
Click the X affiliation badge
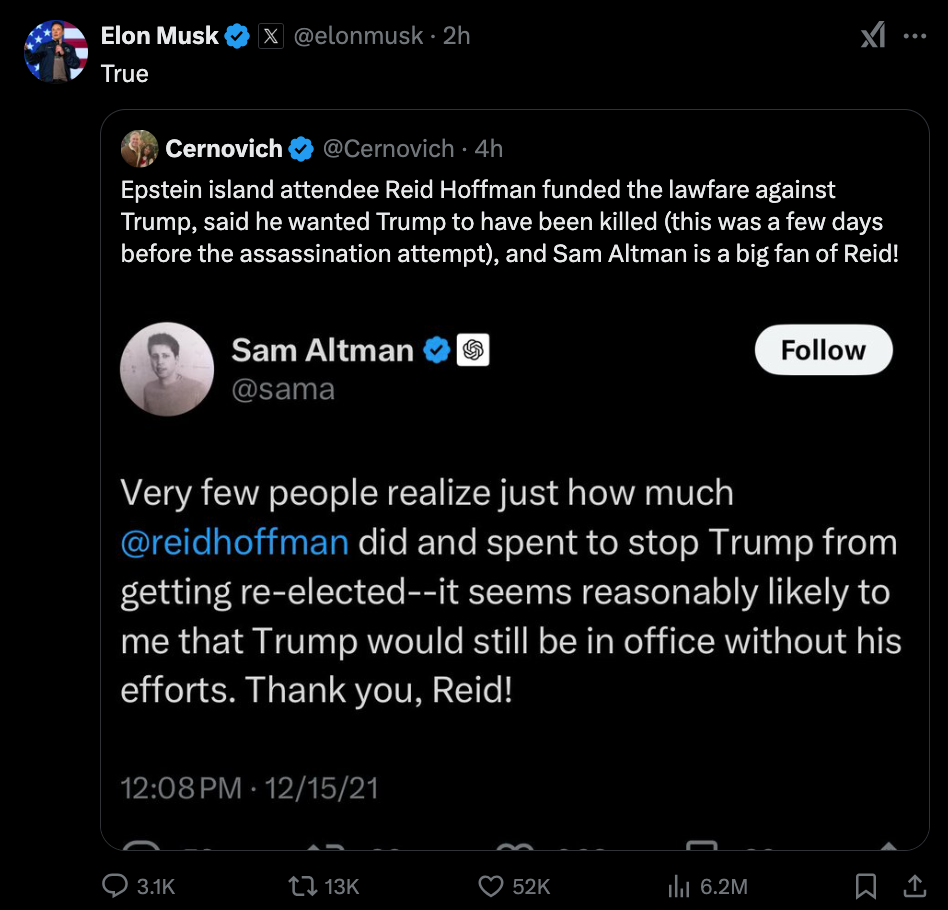coord(270,36)
